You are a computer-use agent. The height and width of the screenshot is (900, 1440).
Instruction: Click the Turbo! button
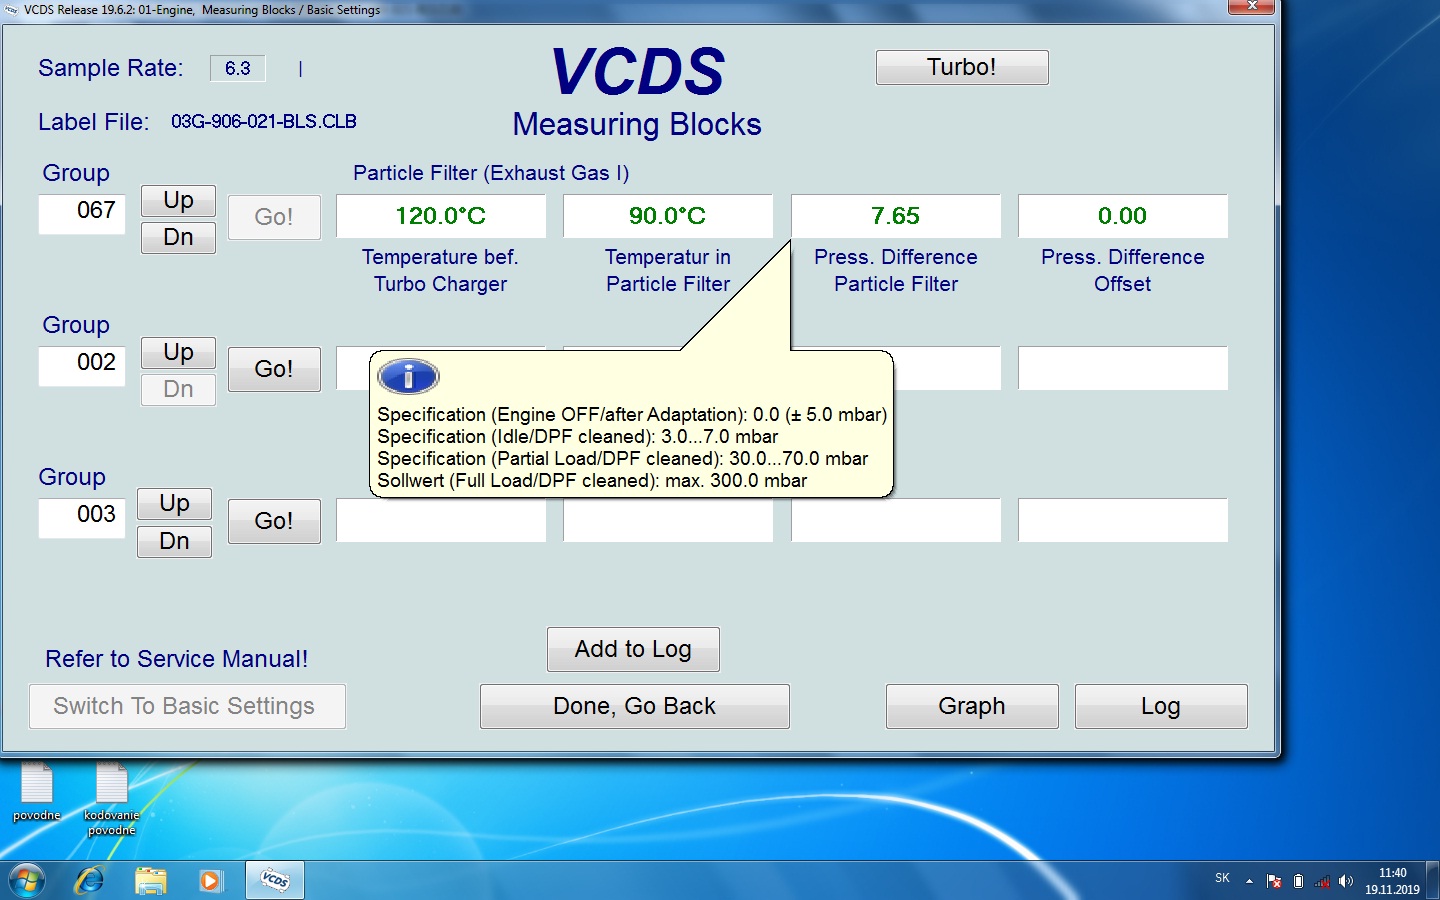pos(962,67)
